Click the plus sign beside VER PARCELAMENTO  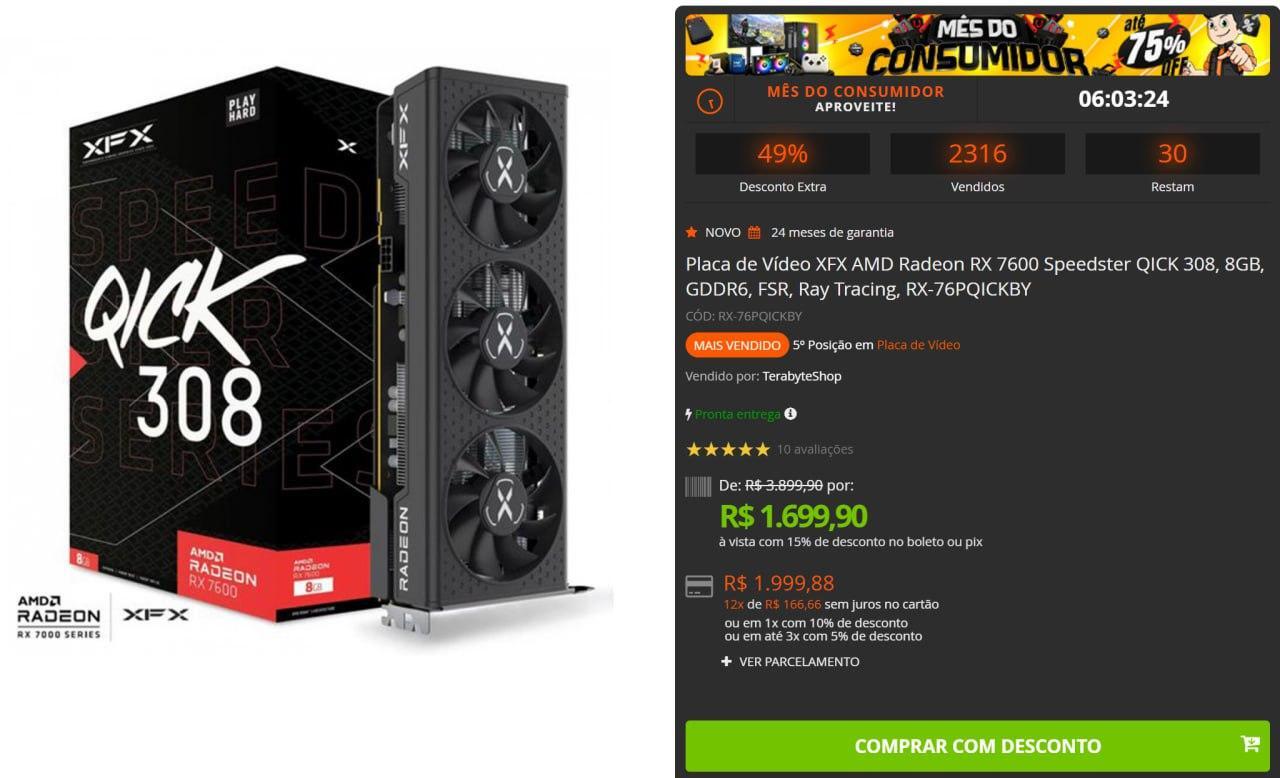tap(726, 661)
